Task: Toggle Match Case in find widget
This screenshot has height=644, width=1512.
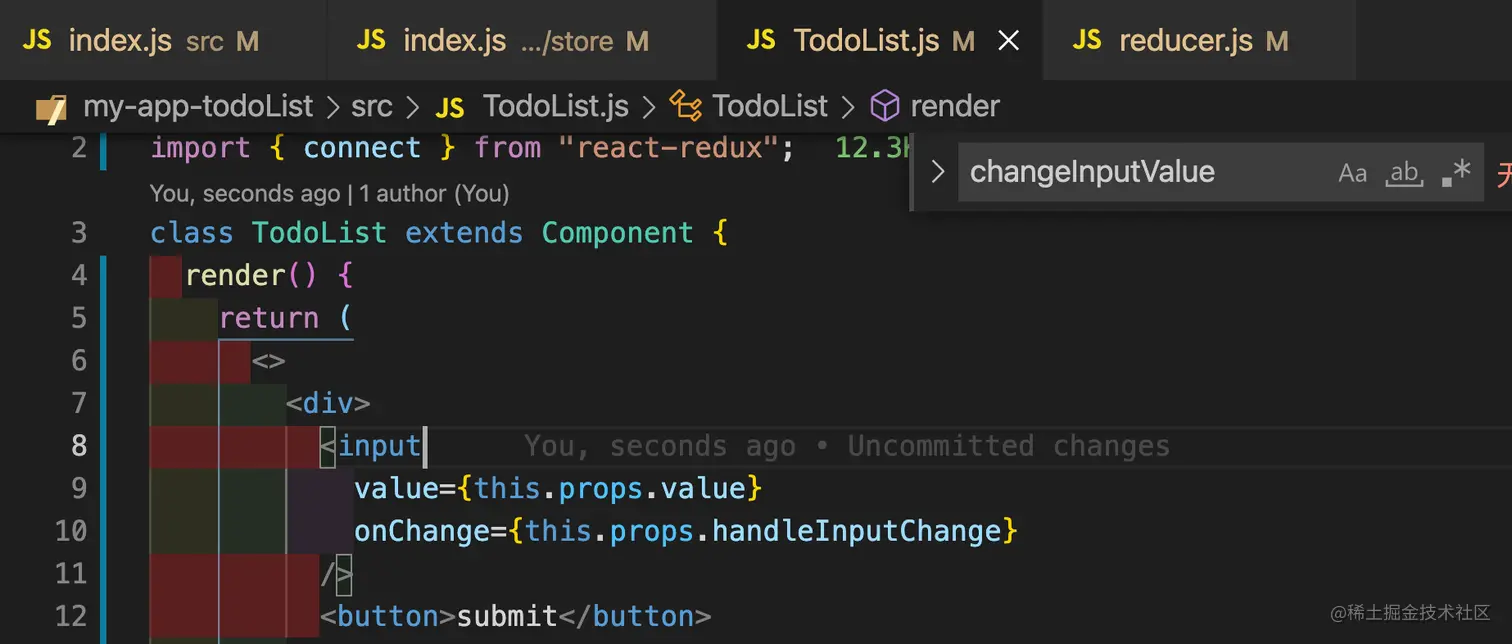Action: click(x=1352, y=173)
